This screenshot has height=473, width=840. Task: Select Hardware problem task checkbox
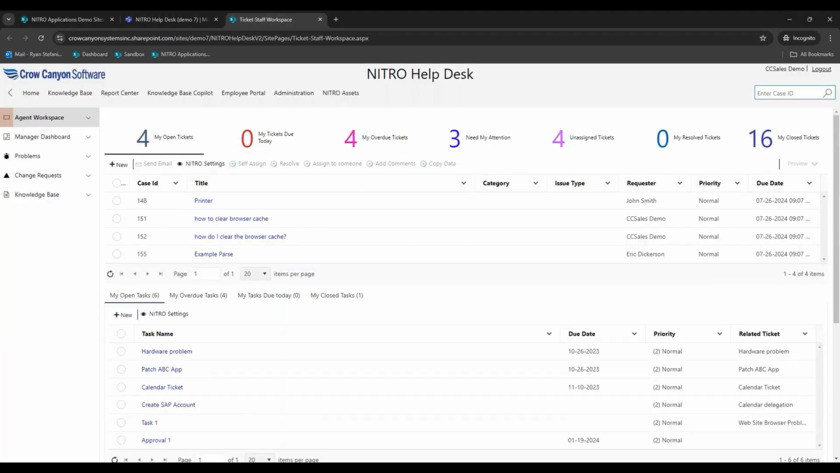(x=121, y=351)
